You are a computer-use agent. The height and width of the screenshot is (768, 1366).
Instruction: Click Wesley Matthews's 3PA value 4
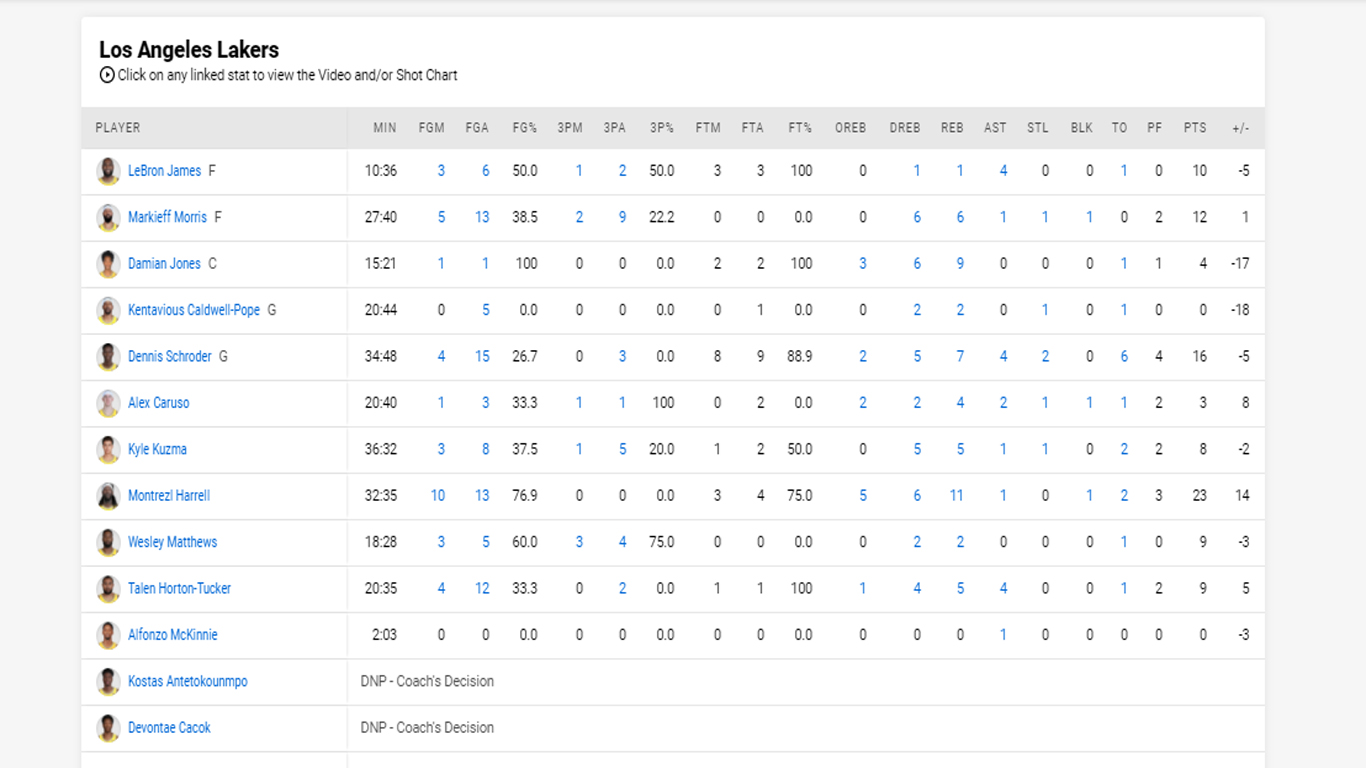[622, 542]
